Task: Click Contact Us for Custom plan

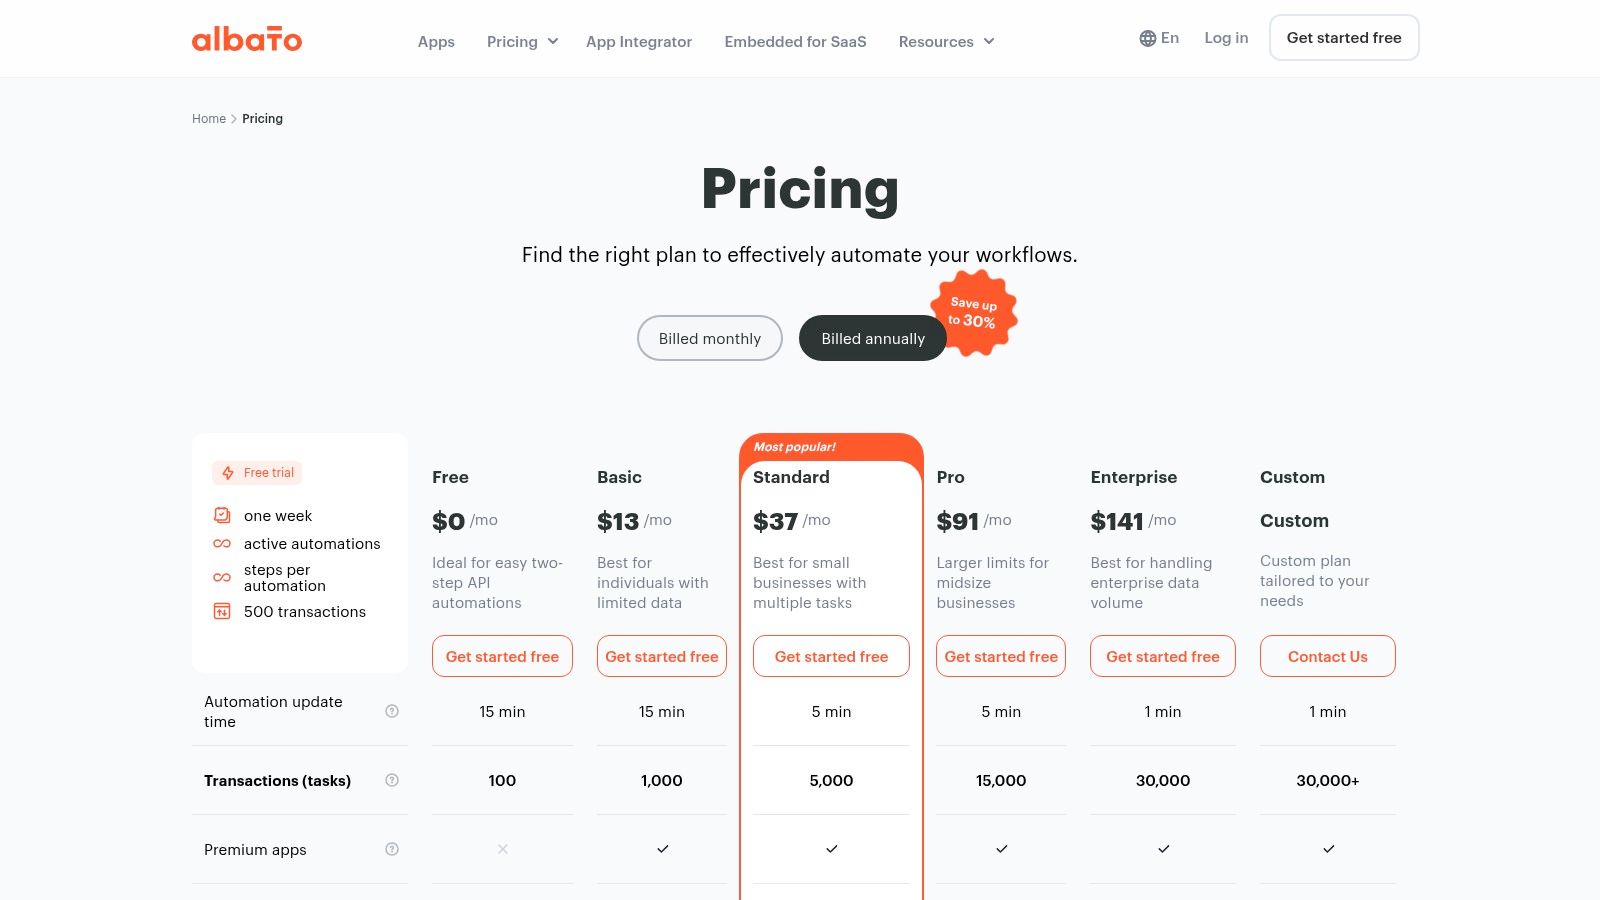Action: point(1327,657)
